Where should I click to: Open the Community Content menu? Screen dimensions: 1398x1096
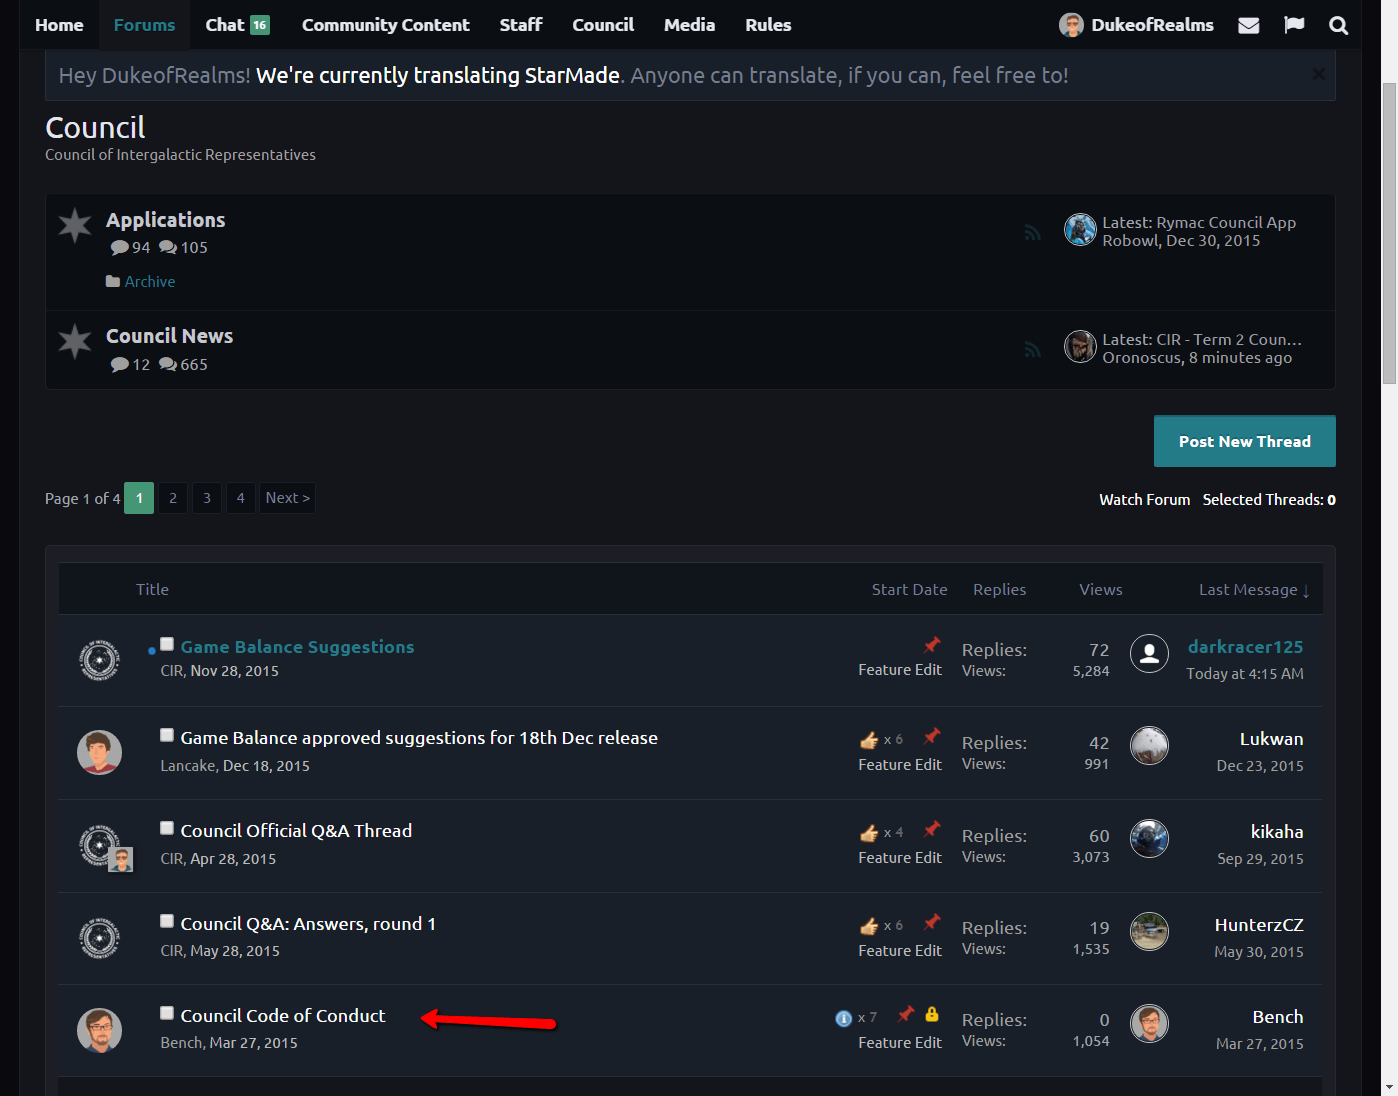tap(385, 25)
